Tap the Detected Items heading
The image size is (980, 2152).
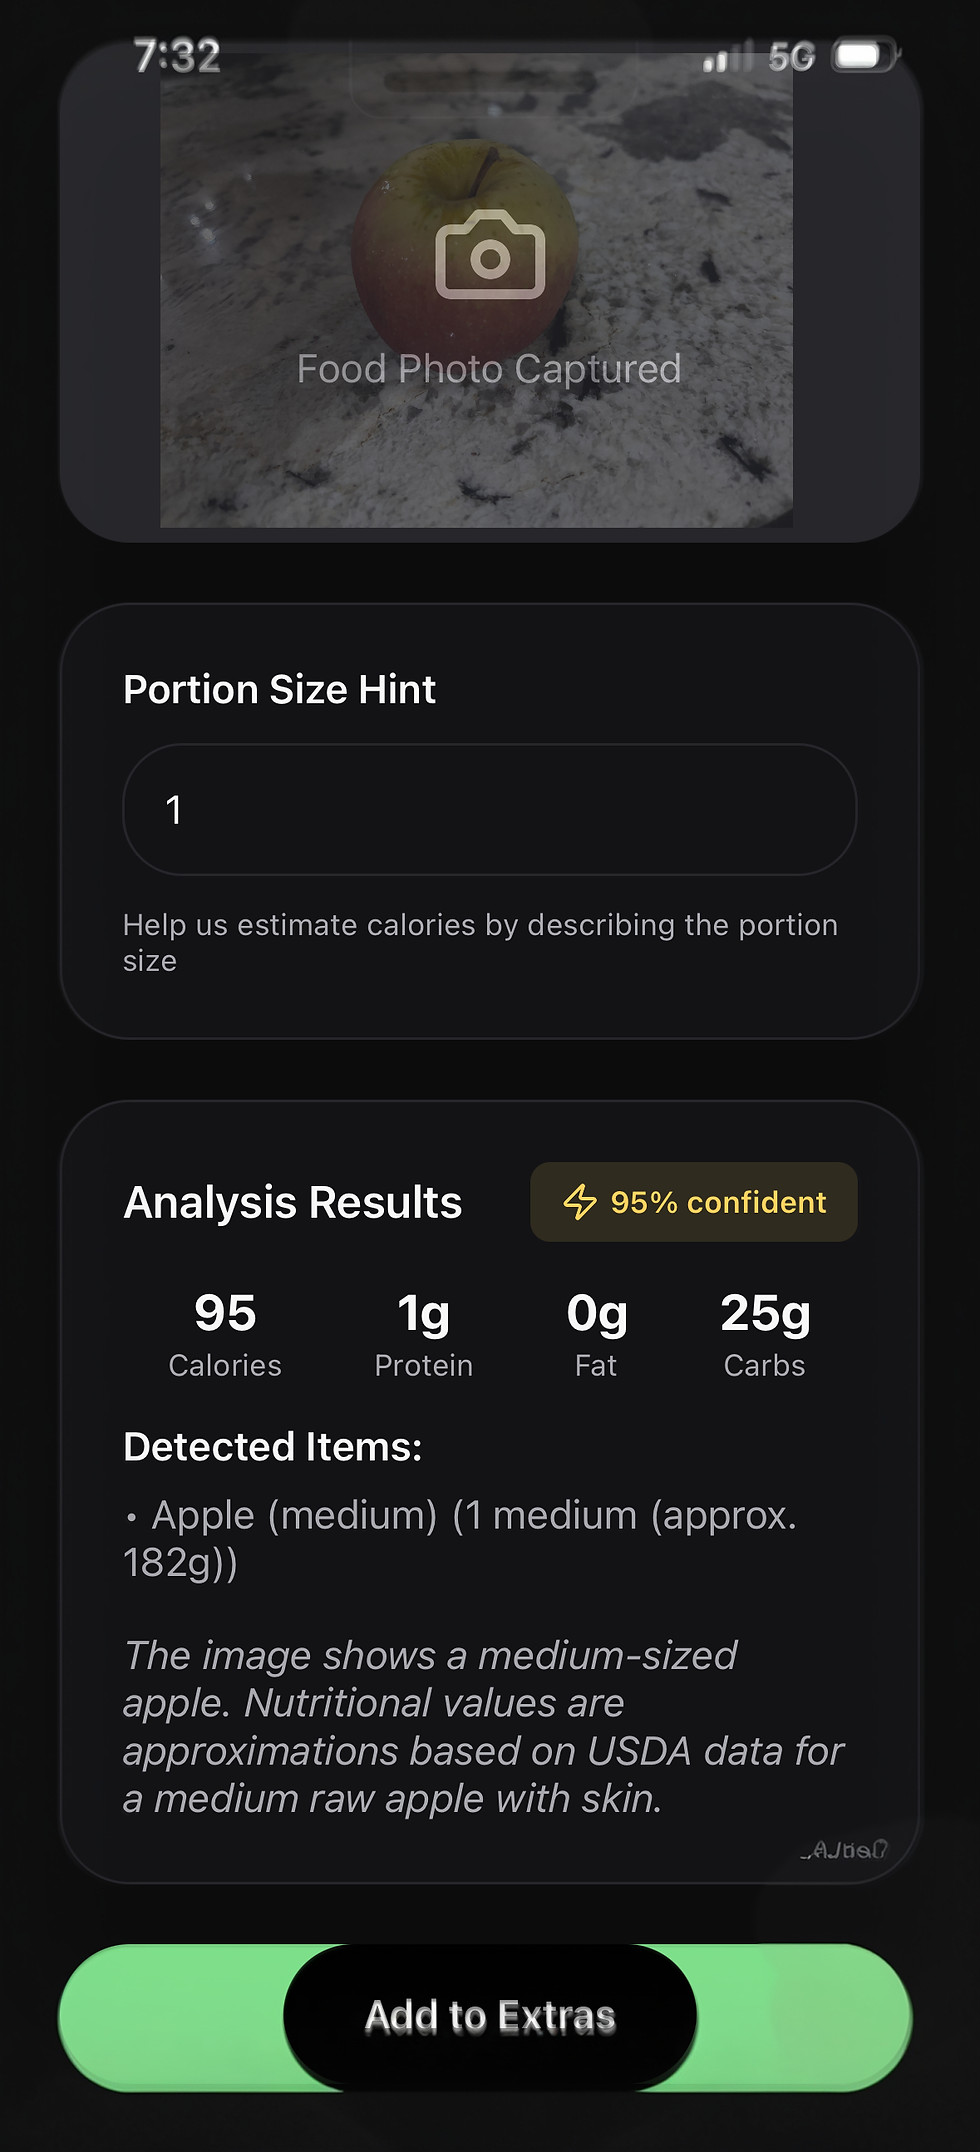pyautogui.click(x=273, y=1447)
